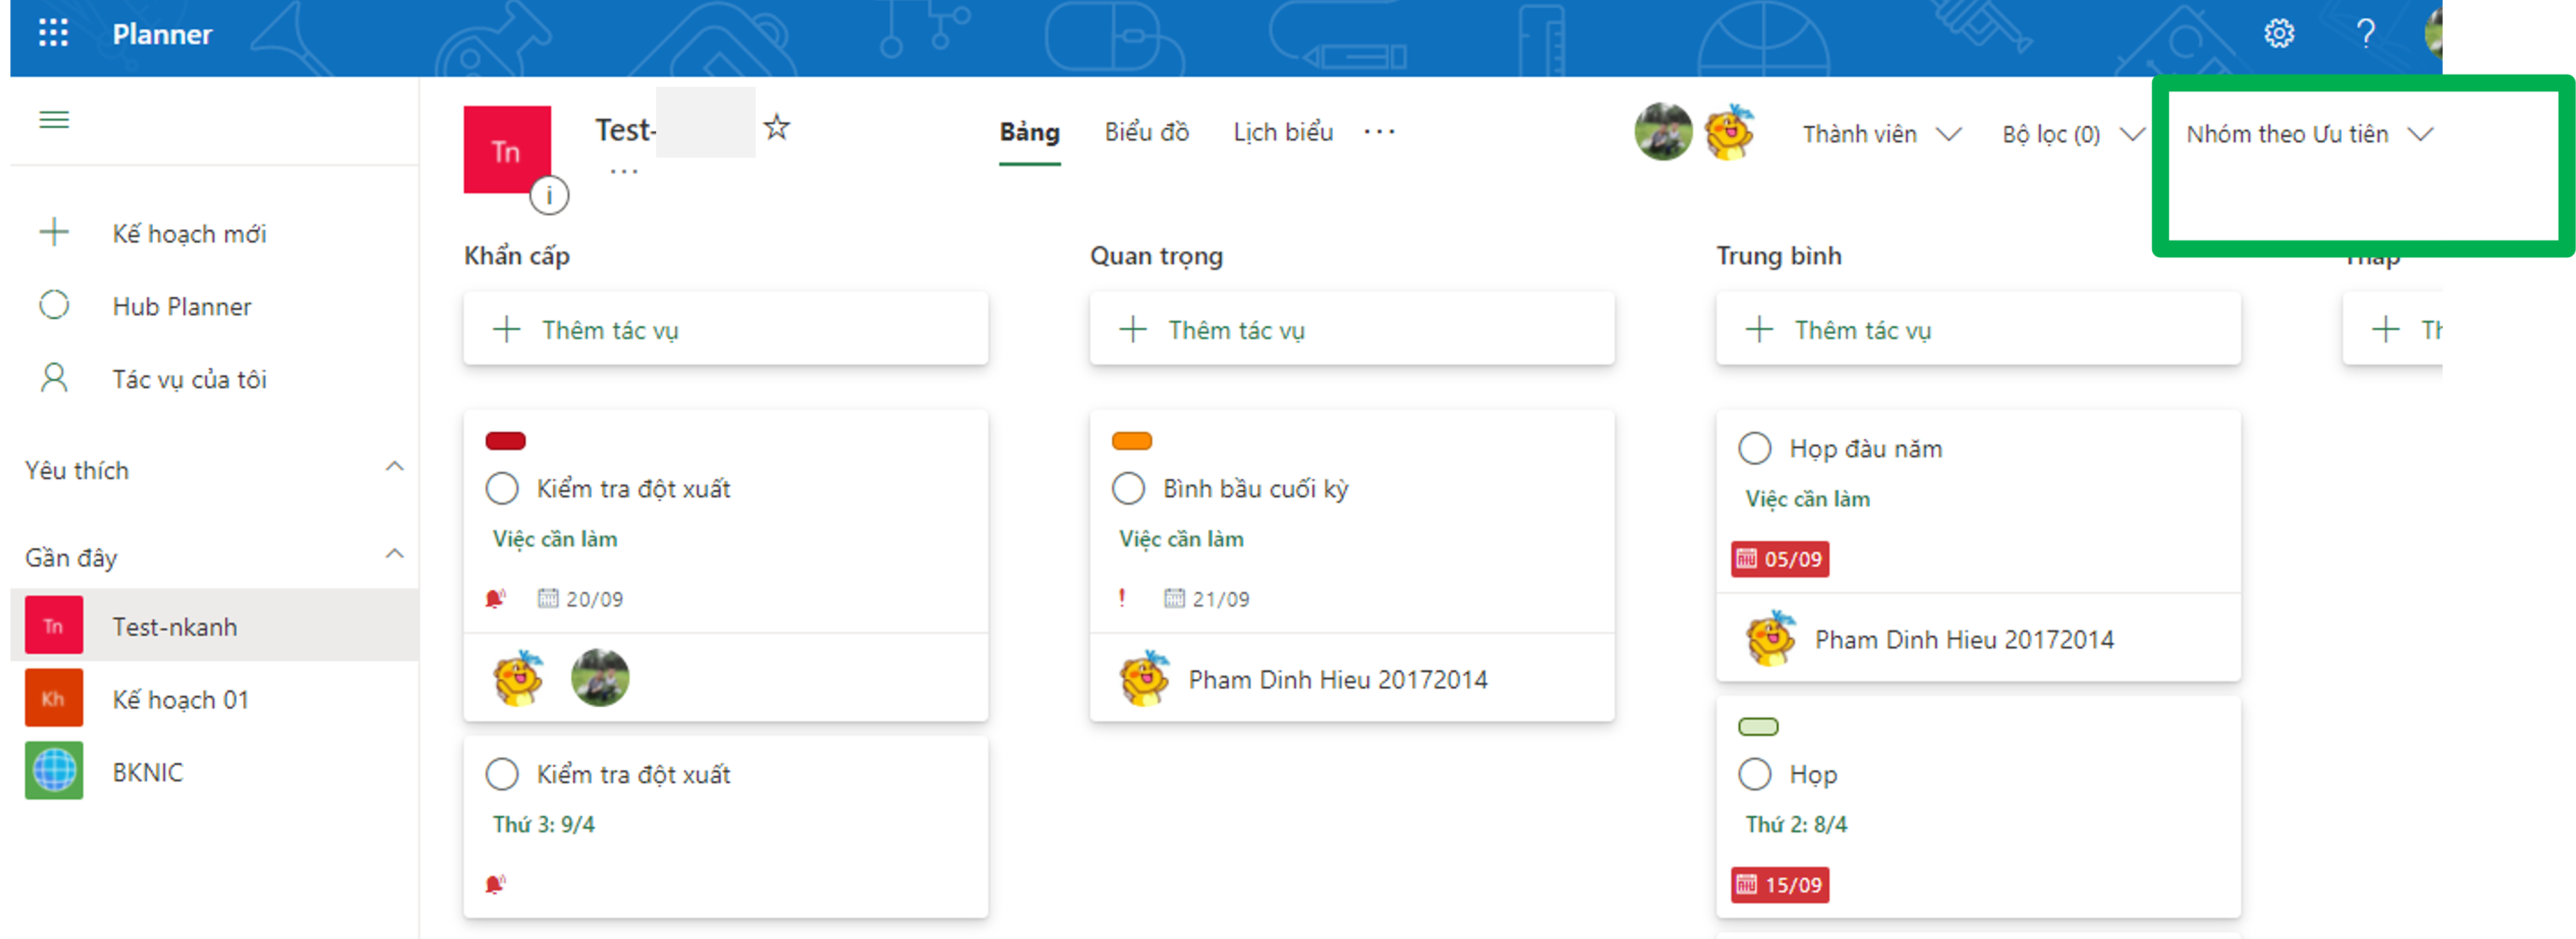Open more views ellipsis next to Lịch biểu
The width and height of the screenshot is (2576, 939).
point(1379,132)
